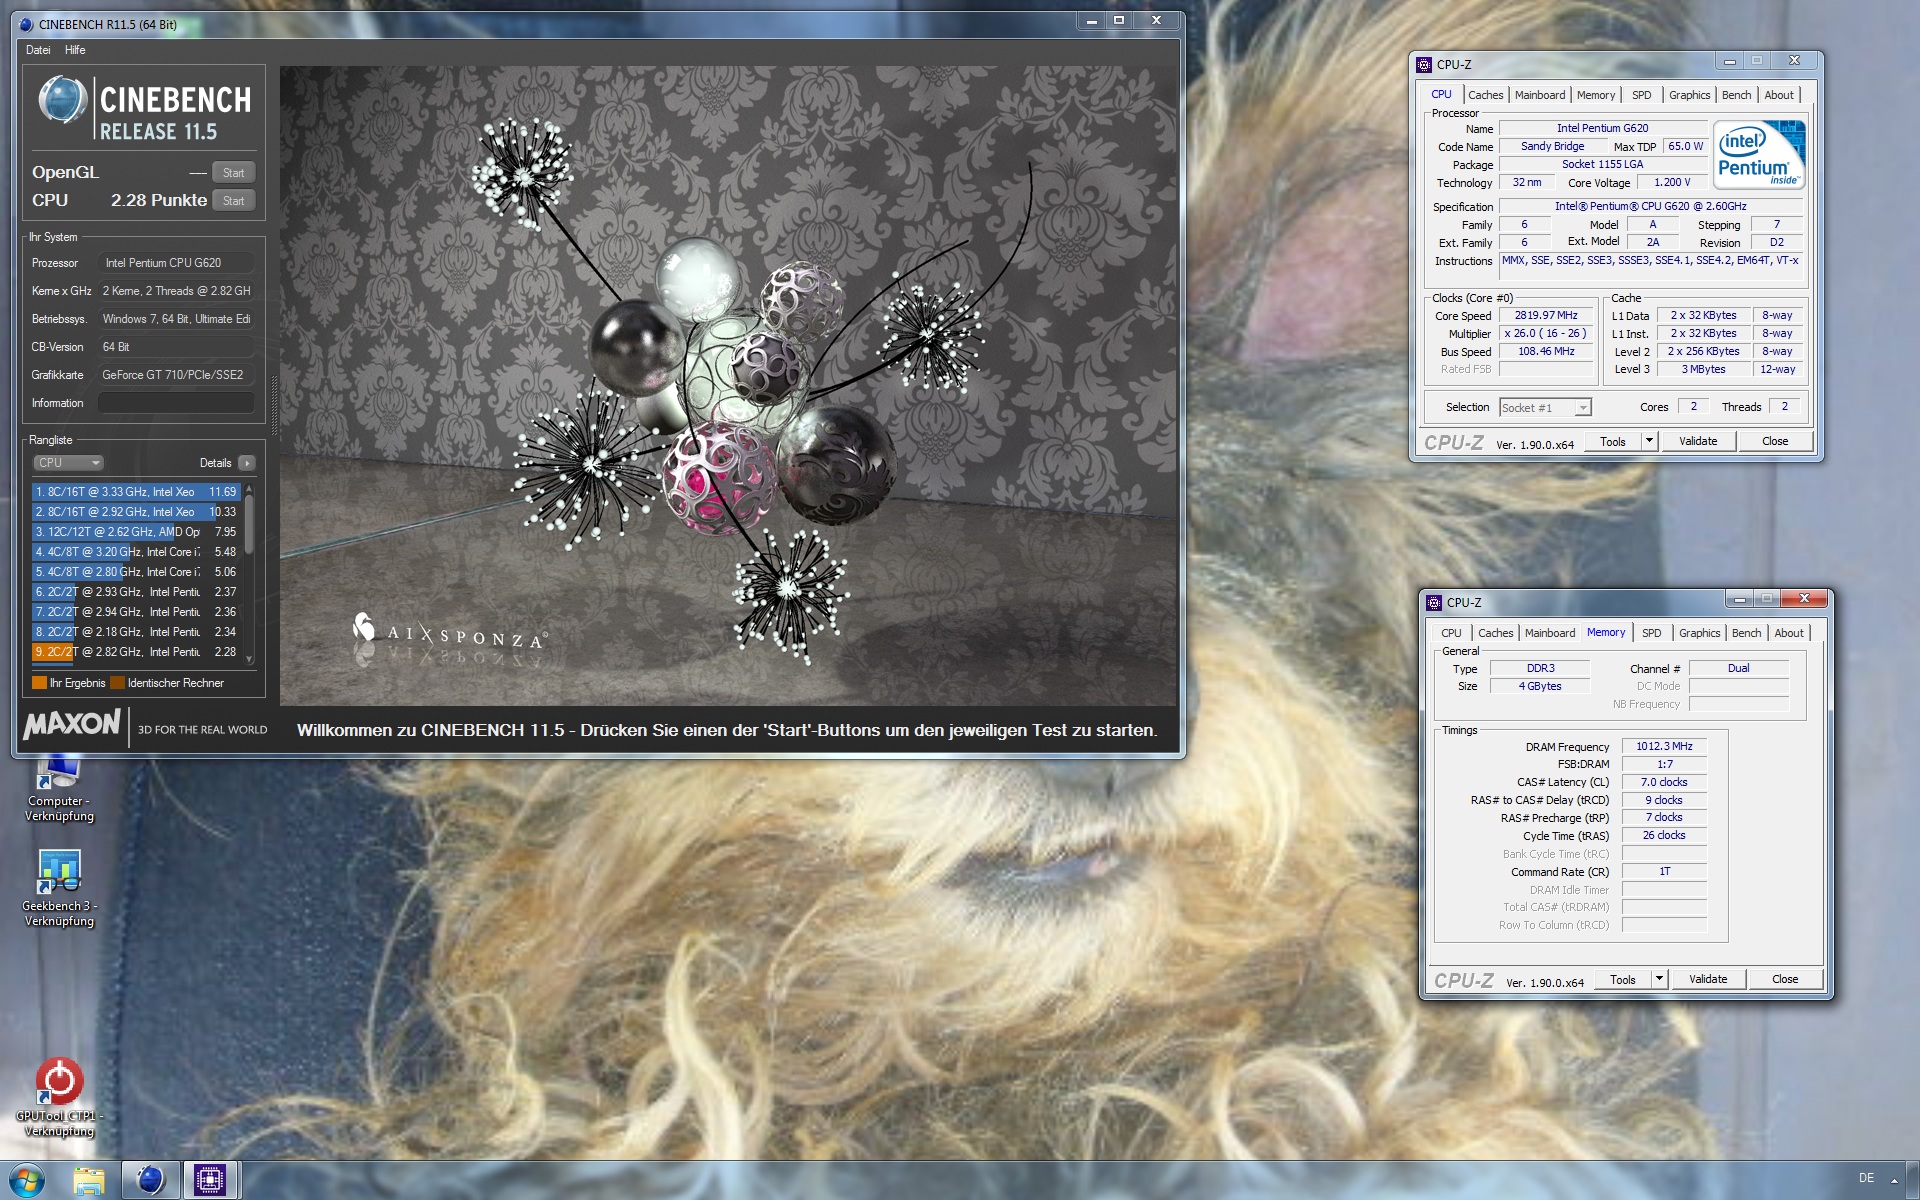The image size is (1920, 1200).
Task: Toggle the Rangliste Details arrow button
Action: tap(247, 463)
